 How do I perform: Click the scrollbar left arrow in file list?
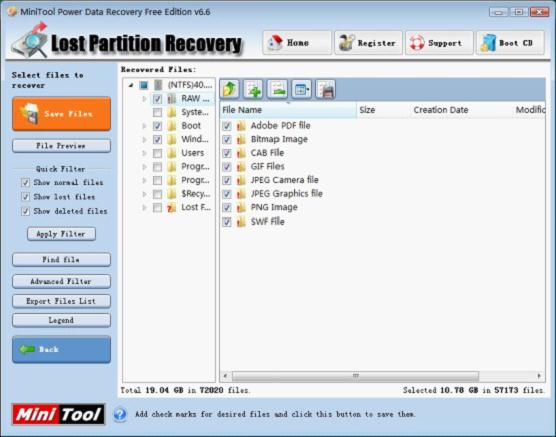click(x=226, y=376)
